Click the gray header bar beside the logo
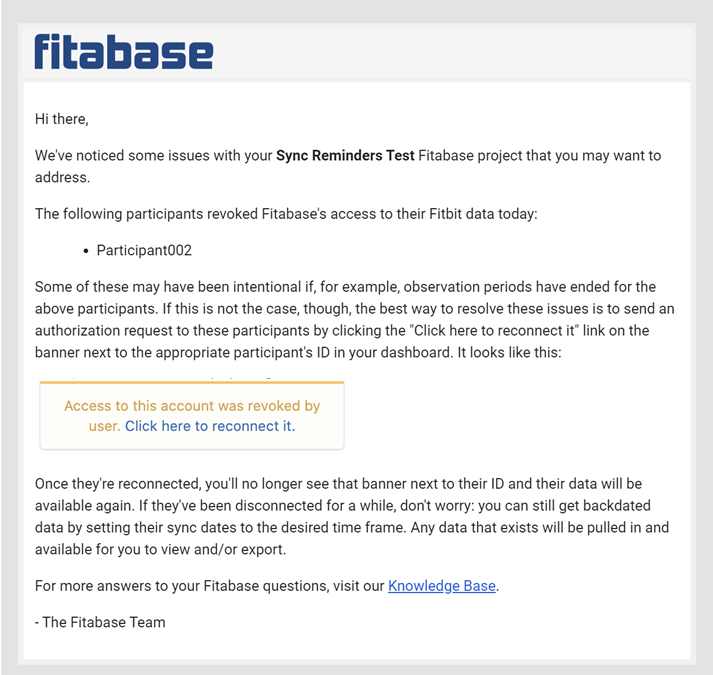Image resolution: width=713 pixels, height=675 pixels. click(450, 52)
